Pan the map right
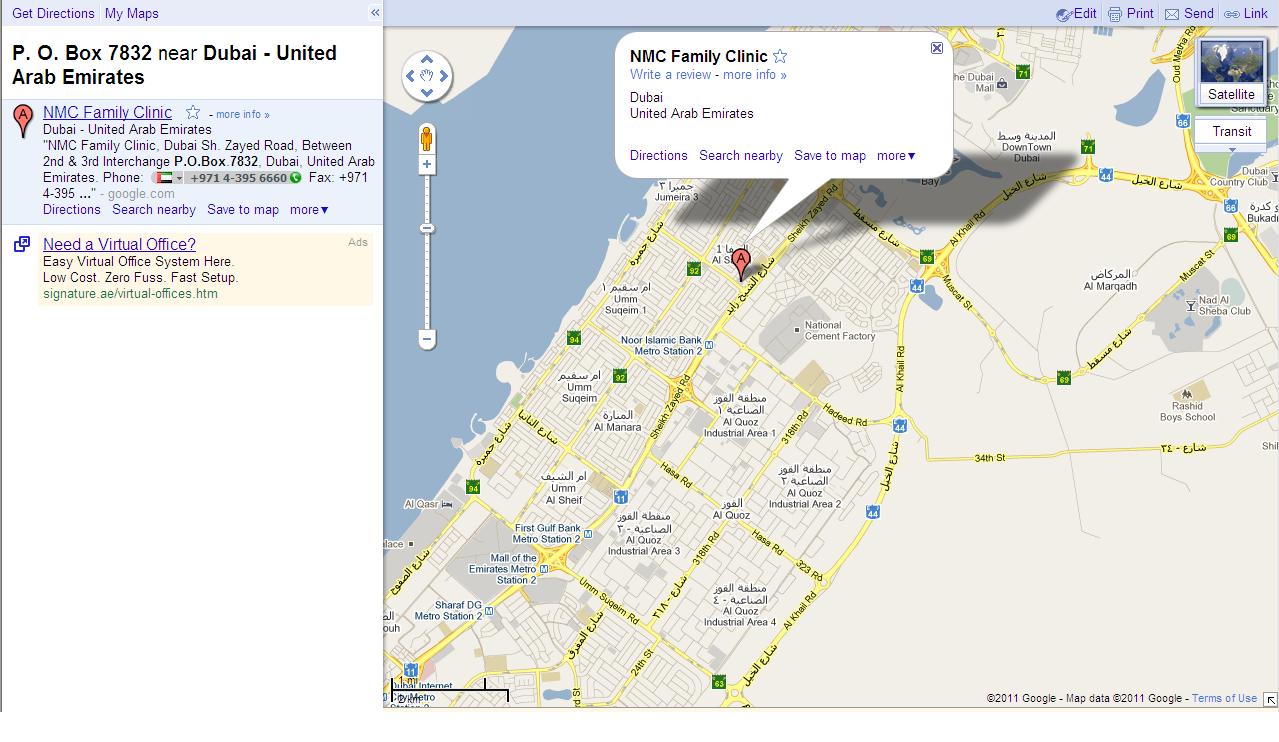The width and height of the screenshot is (1279, 742). pos(444,76)
